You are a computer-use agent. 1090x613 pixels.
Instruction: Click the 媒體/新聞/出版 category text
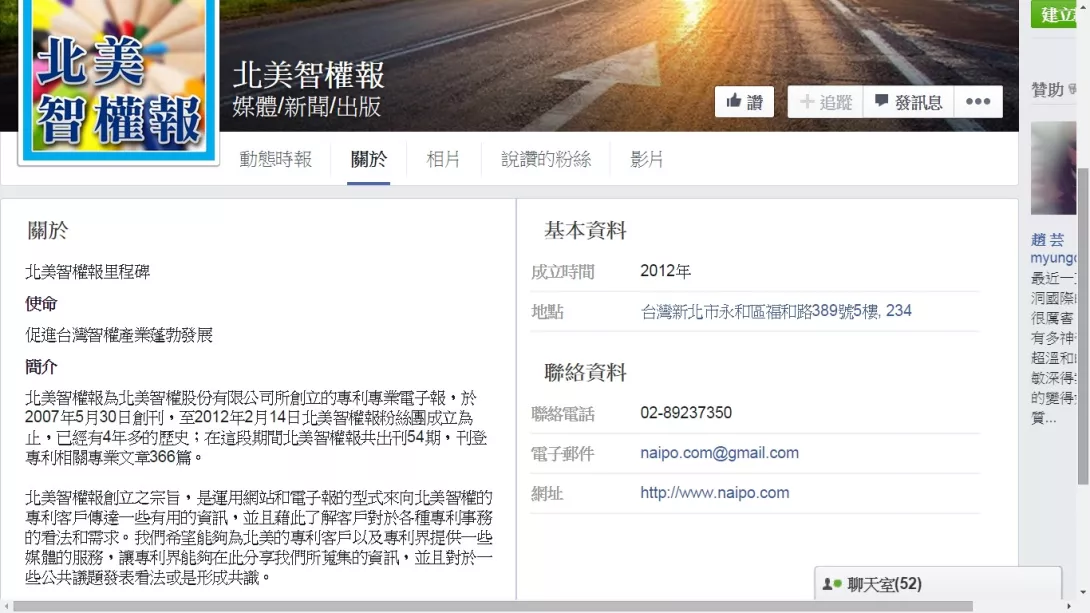pyautogui.click(x=307, y=106)
